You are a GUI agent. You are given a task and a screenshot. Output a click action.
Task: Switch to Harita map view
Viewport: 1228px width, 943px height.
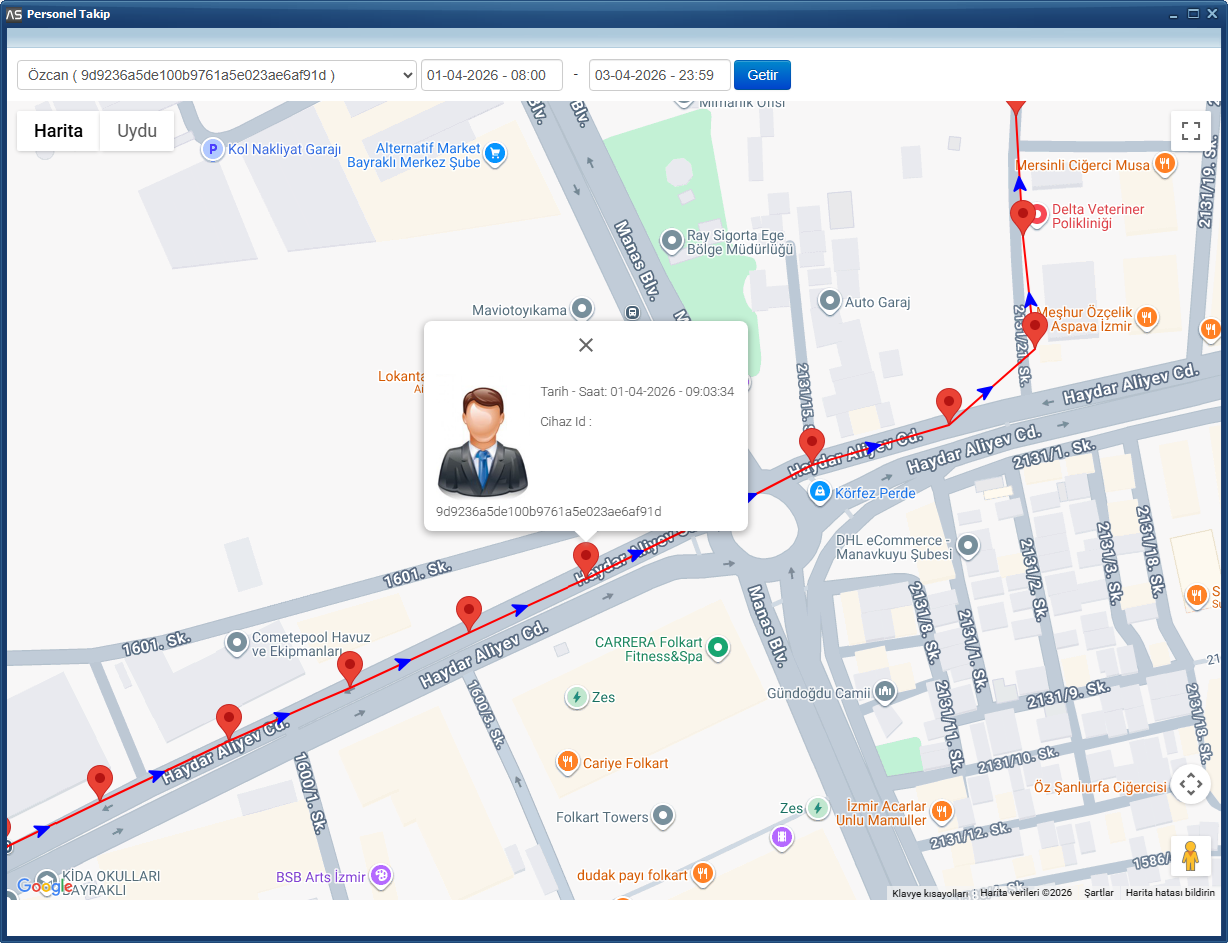pos(58,131)
